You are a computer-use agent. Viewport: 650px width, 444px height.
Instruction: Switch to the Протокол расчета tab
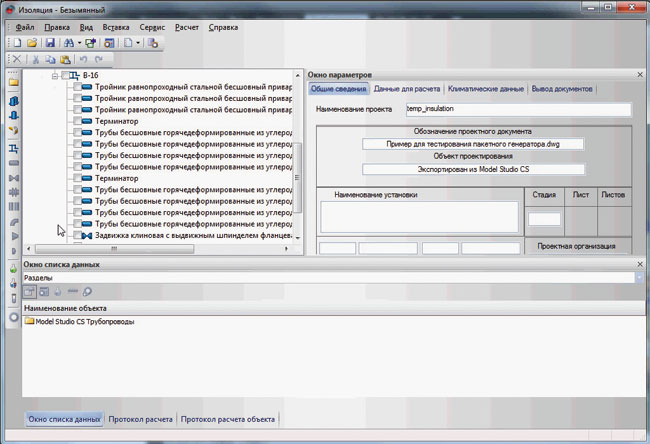point(141,419)
